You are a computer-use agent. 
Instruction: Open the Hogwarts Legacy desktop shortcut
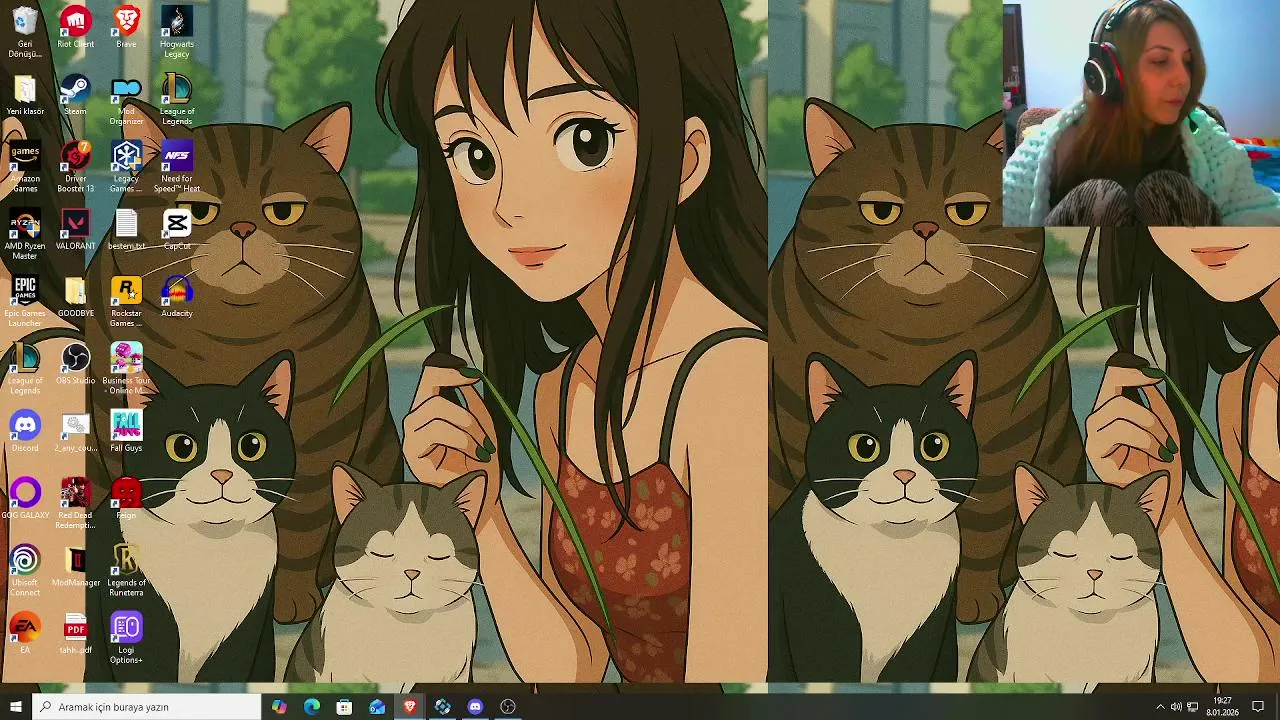tap(177, 31)
